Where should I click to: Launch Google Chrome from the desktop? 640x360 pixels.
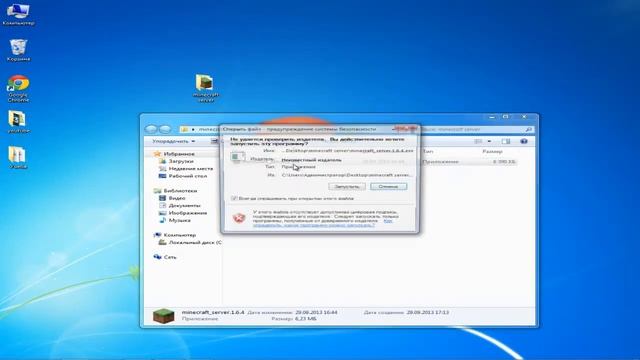click(x=18, y=88)
